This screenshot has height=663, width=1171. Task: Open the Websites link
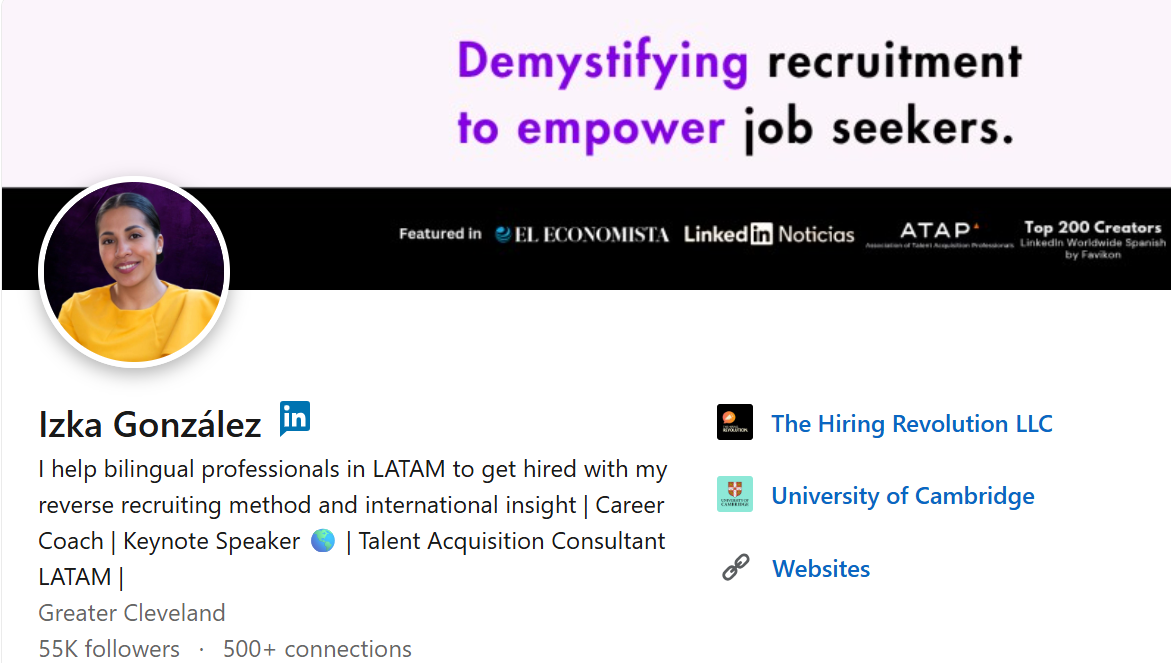tap(821, 569)
